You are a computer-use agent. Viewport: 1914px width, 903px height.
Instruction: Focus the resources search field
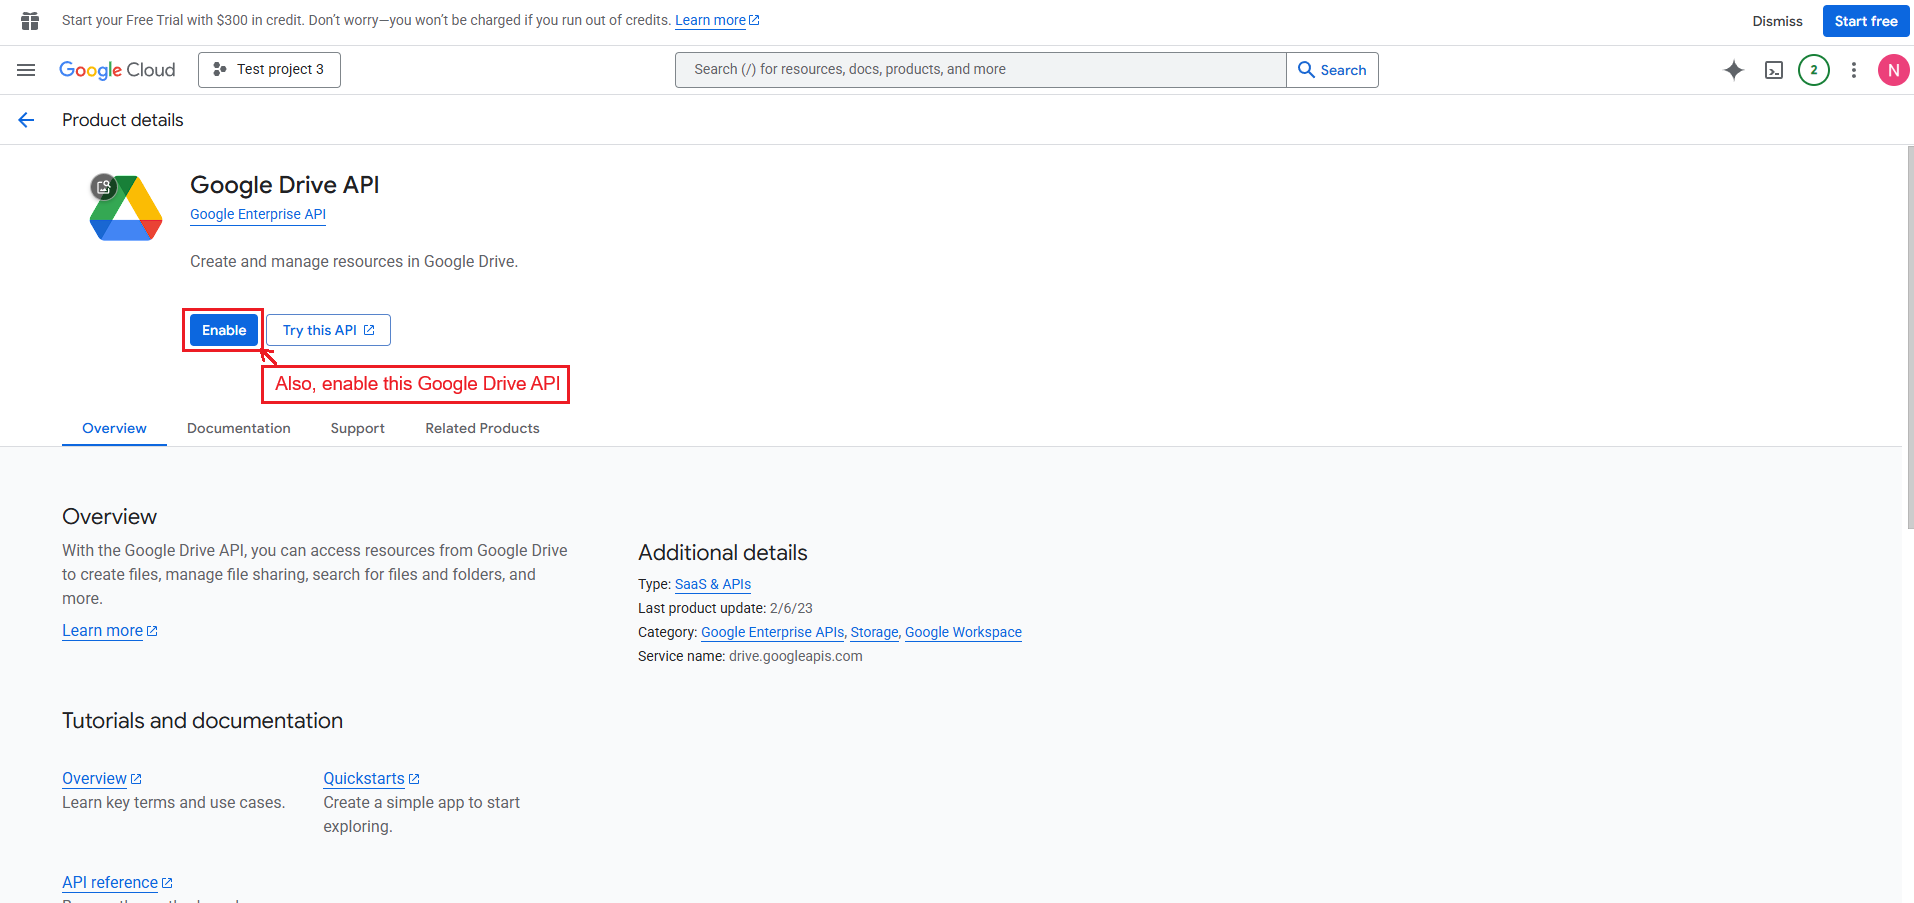pyautogui.click(x=980, y=70)
